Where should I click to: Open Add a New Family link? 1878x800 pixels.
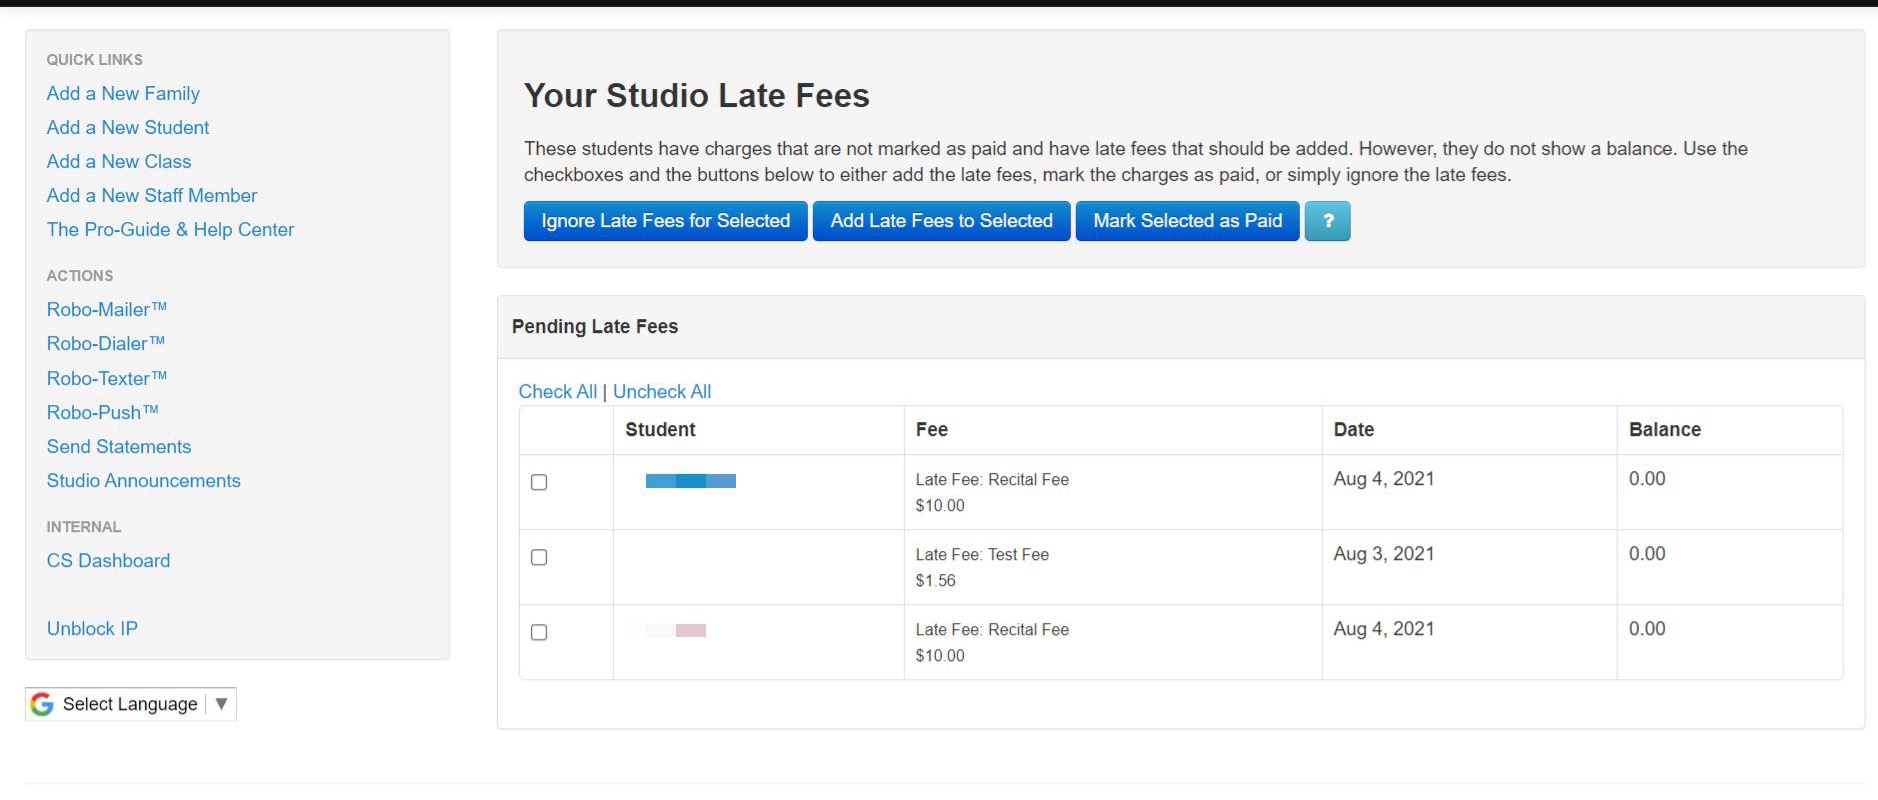(x=123, y=94)
